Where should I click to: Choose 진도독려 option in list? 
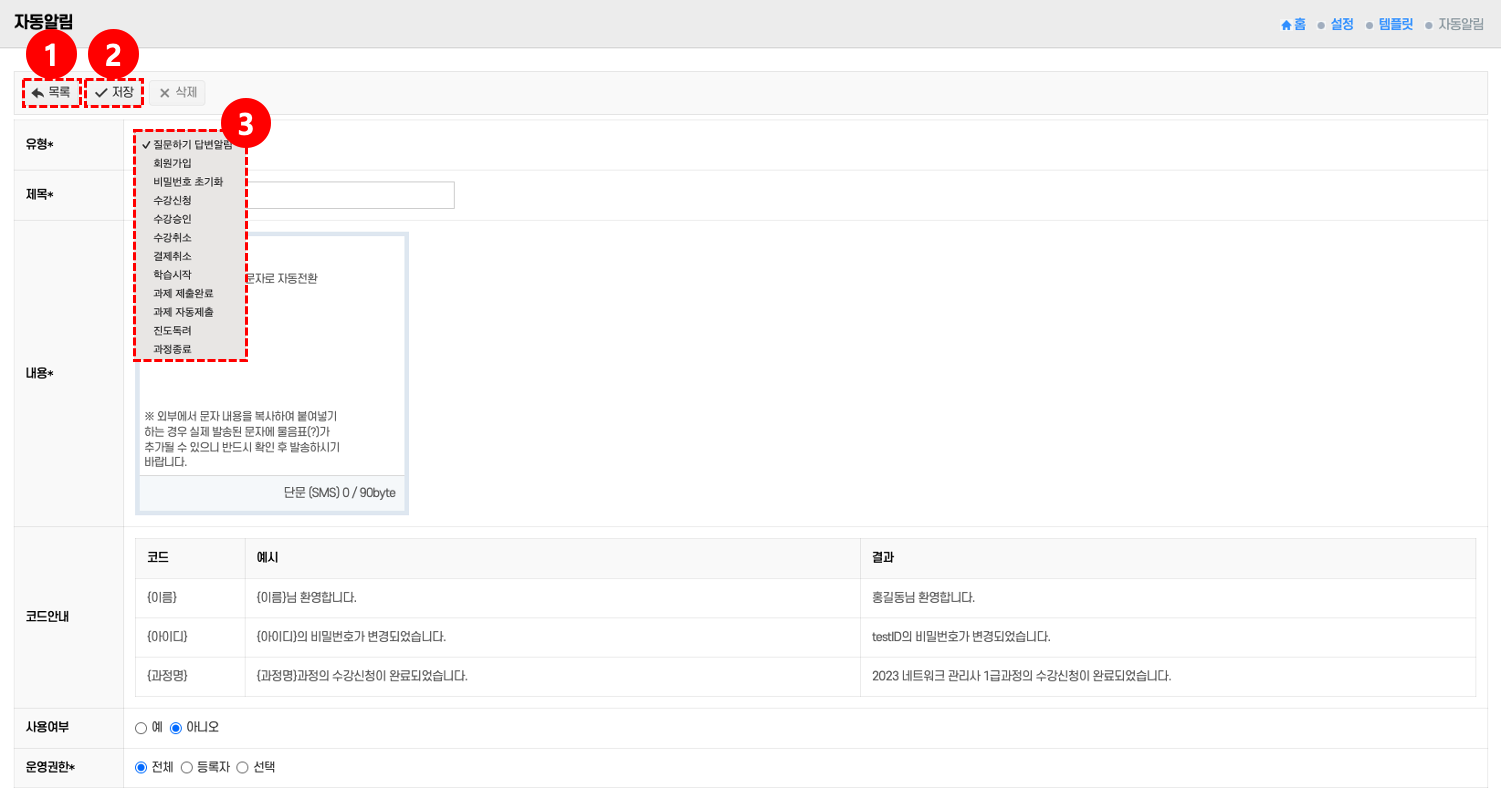[172, 330]
